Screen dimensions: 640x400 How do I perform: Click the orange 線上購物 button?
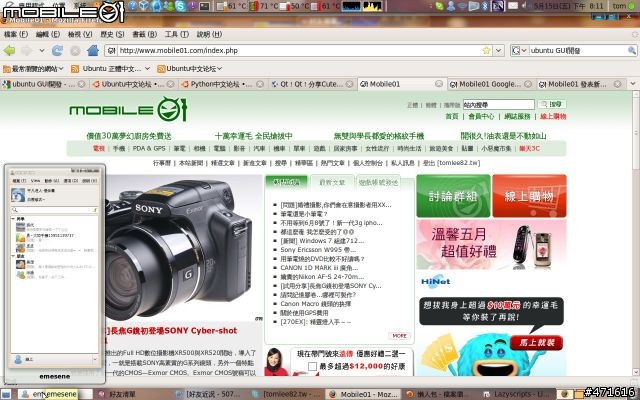[x=529, y=196]
